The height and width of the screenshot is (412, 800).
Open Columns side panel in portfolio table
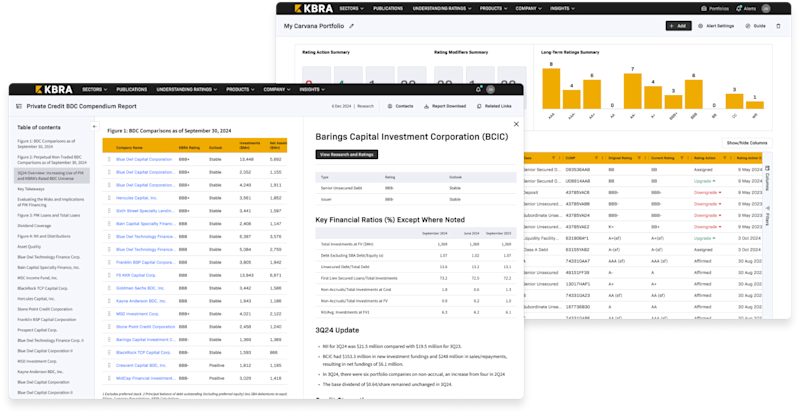(767, 178)
